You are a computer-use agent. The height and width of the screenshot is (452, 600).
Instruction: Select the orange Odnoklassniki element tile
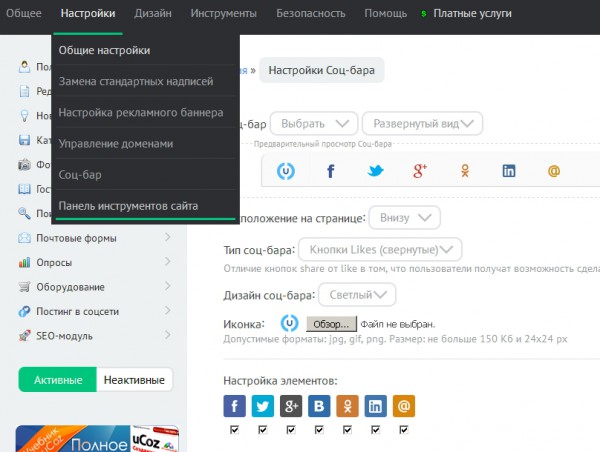(347, 406)
